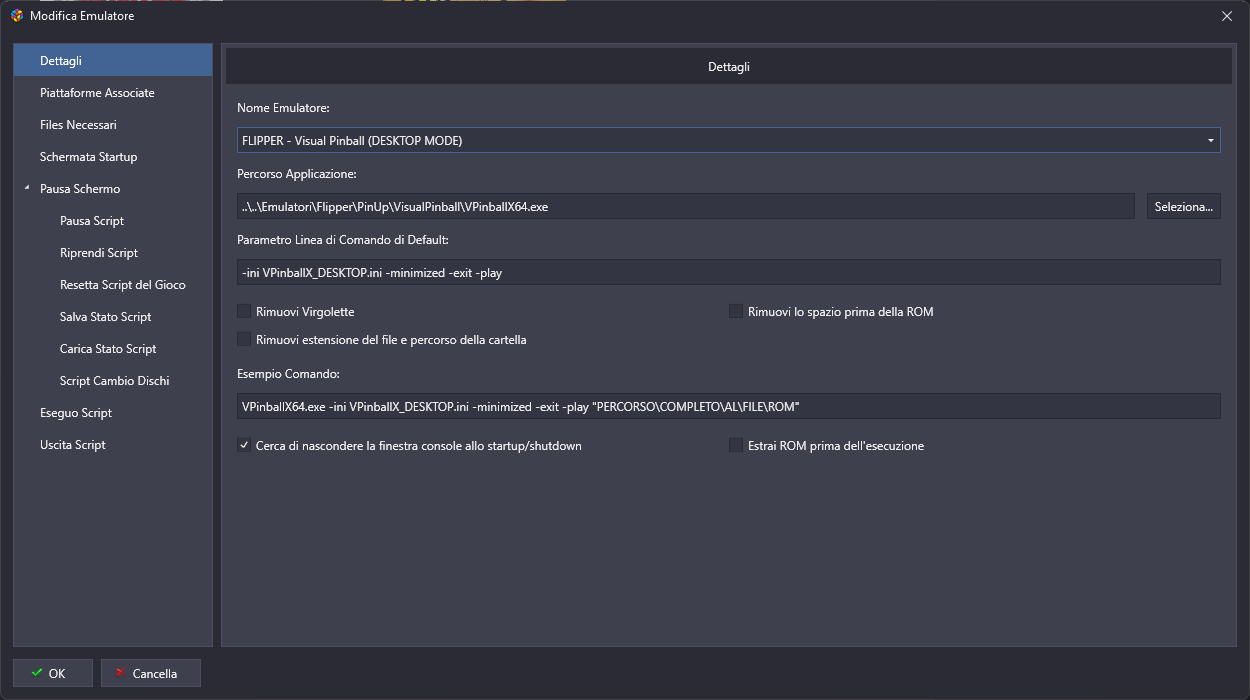Select Files Necessari in sidebar
The width and height of the screenshot is (1250, 700).
(78, 125)
